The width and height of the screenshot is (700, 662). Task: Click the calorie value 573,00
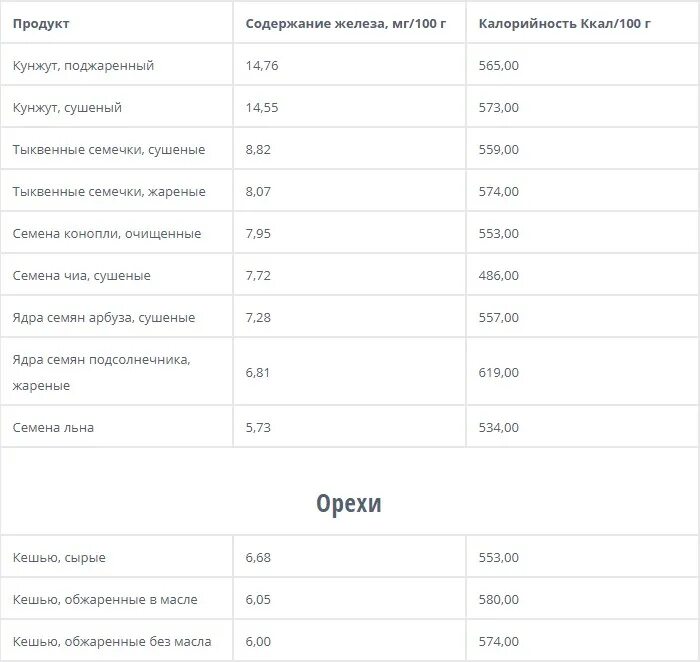499,108
